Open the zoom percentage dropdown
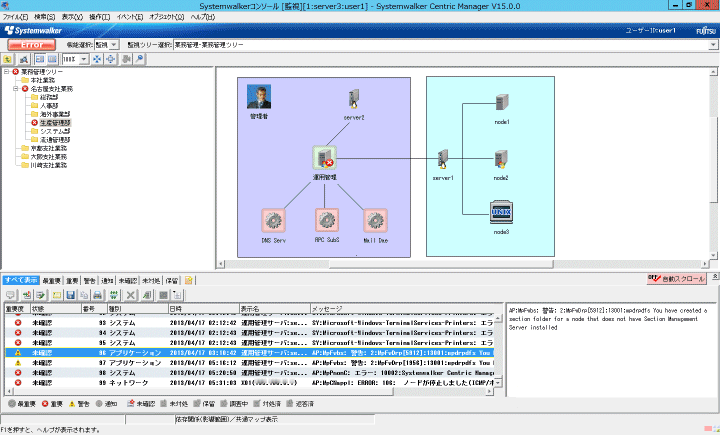Image resolution: width=720 pixels, height=435 pixels. (84, 59)
